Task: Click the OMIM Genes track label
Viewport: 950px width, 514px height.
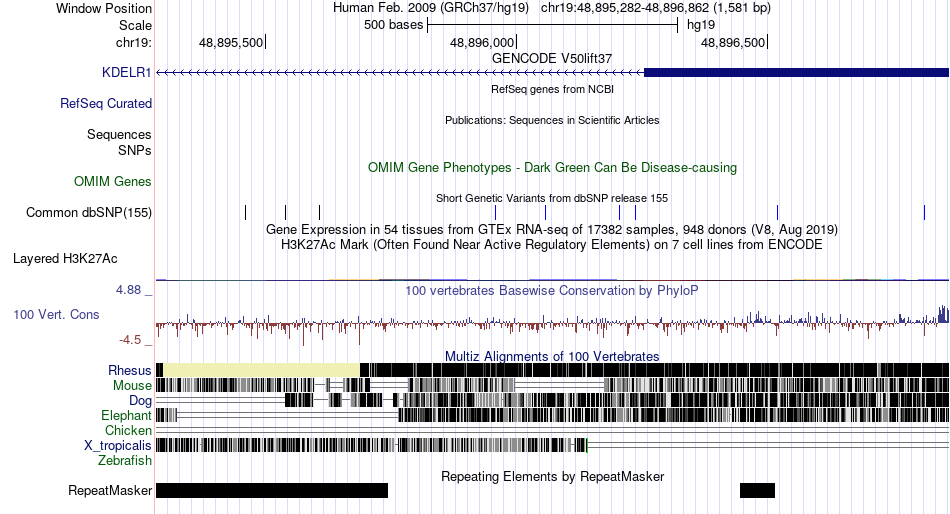Action: (x=113, y=181)
